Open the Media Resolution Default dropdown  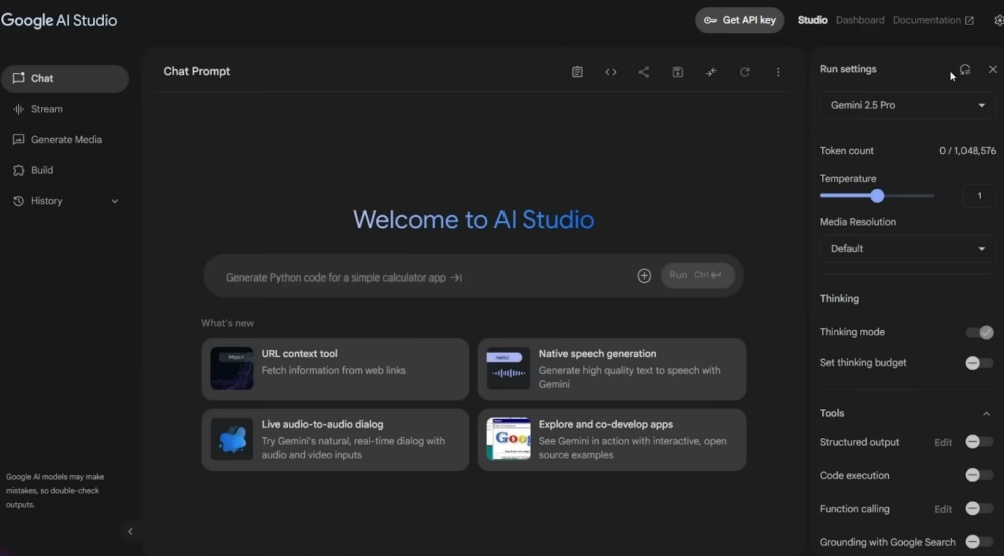point(907,249)
